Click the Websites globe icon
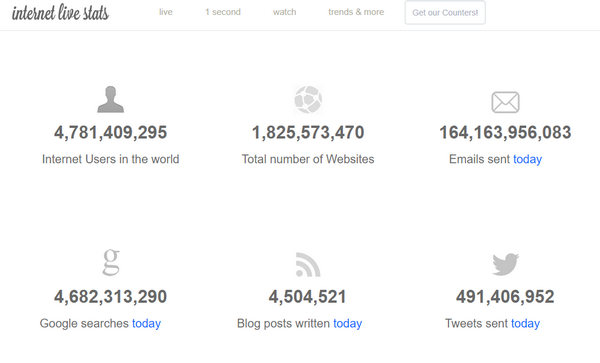The image size is (600, 363). [x=308, y=100]
